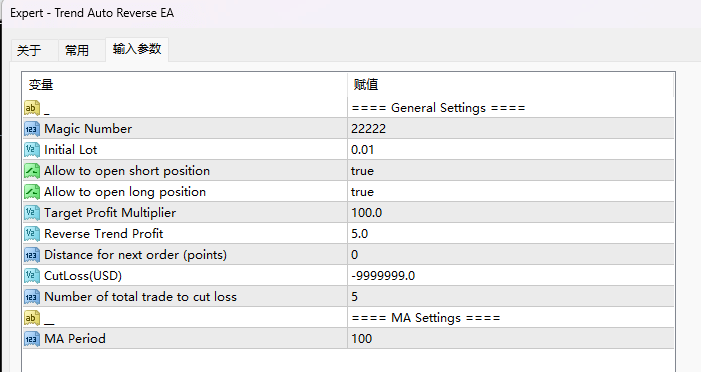Select 'Number of total trade to cut loss' label

click(x=140, y=297)
